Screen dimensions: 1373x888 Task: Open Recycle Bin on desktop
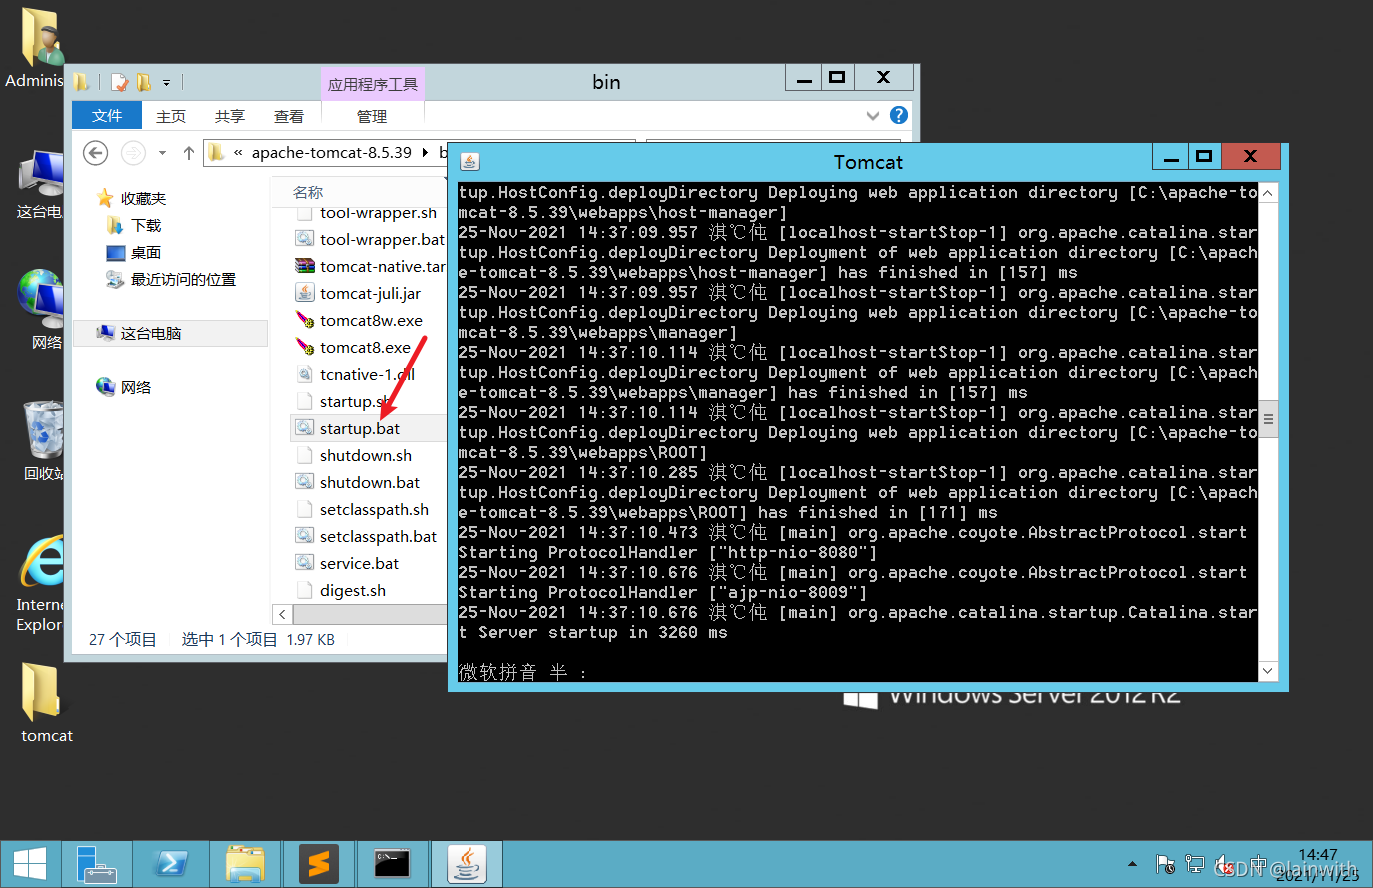click(42, 441)
